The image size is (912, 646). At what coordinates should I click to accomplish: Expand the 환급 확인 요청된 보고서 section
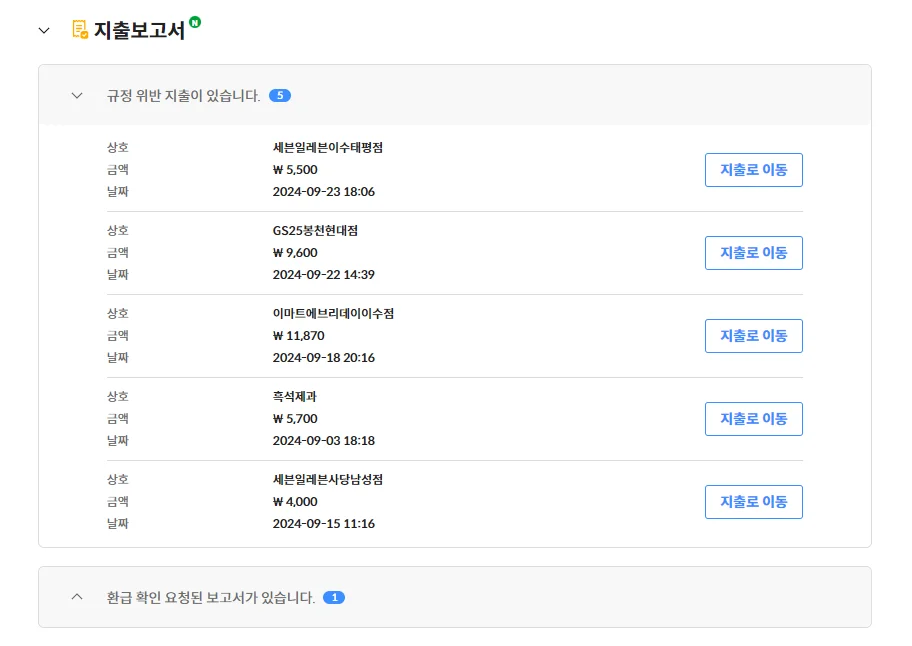77,596
